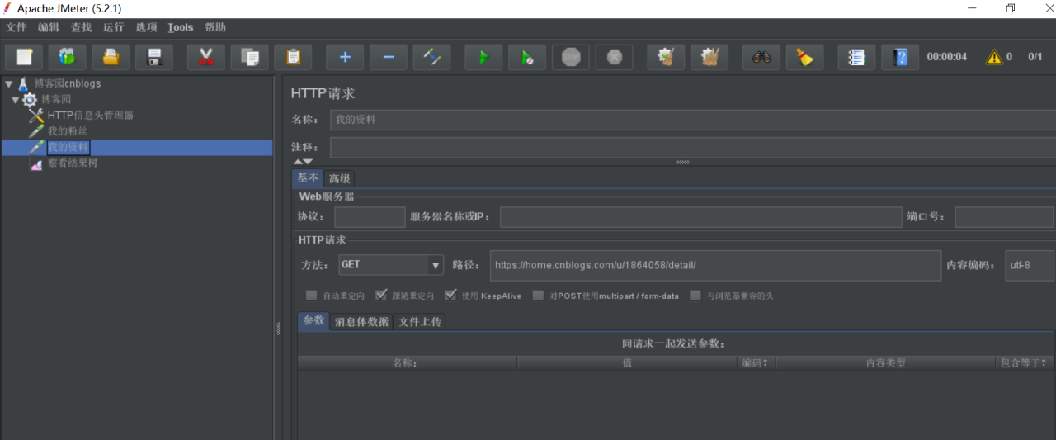The height and width of the screenshot is (440, 1056).
Task: Clear all results with the double broom icon
Action: [x=710, y=57]
